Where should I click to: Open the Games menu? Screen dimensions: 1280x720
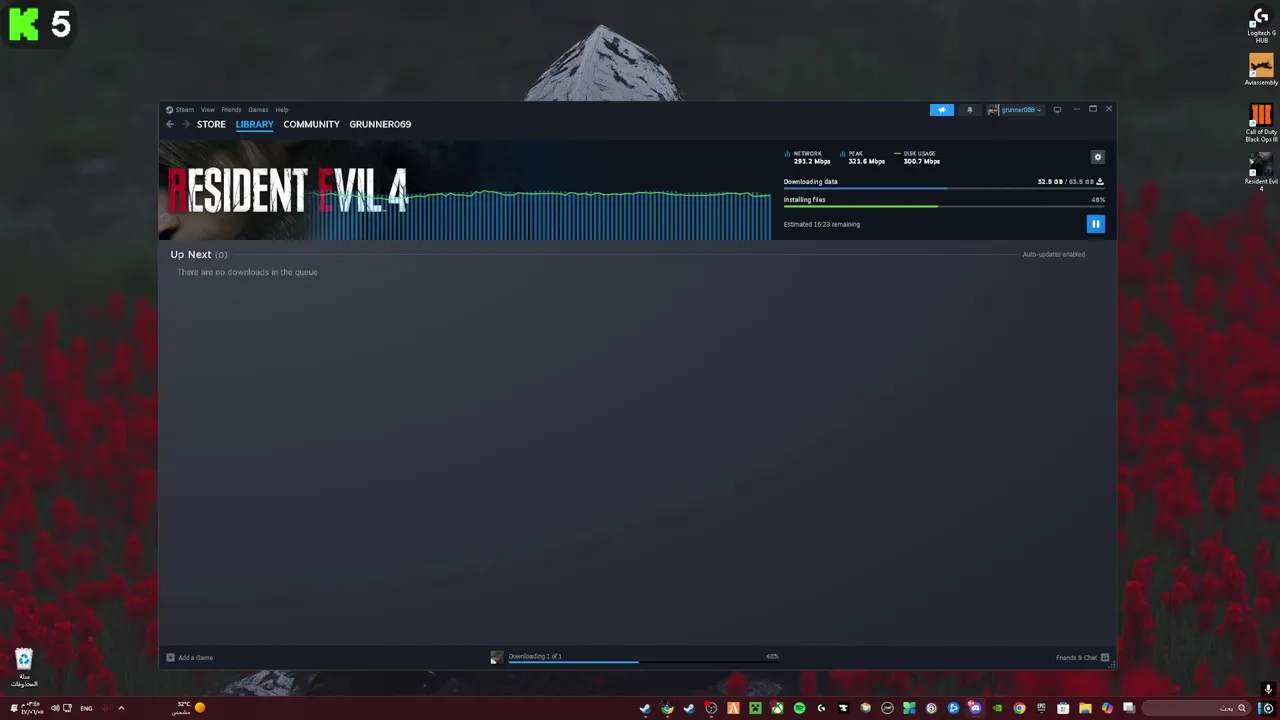coord(258,110)
